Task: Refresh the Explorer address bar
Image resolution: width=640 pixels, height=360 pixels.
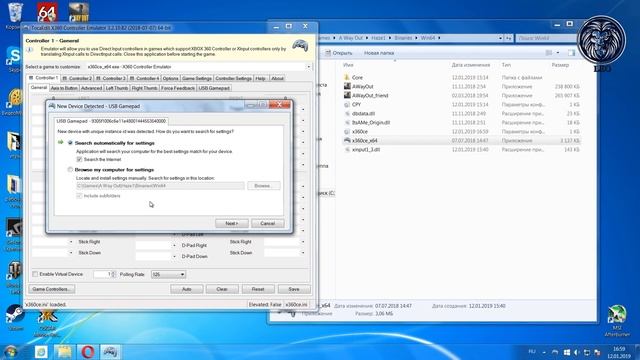Action: click(x=508, y=38)
